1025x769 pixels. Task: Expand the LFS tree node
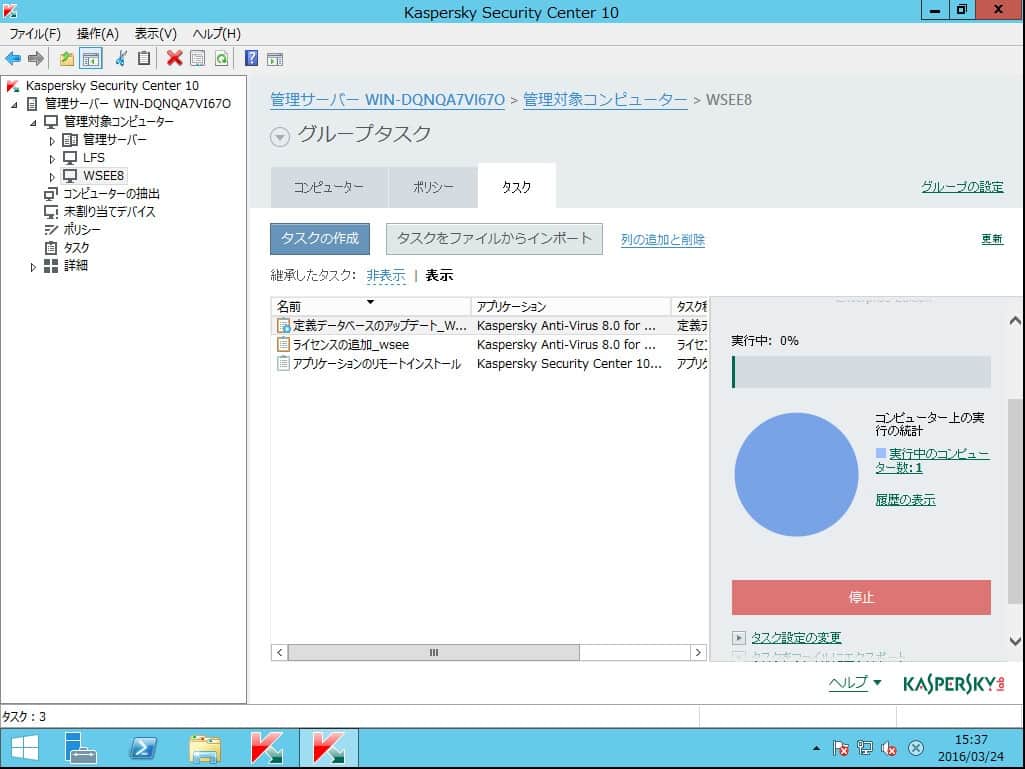[52, 159]
